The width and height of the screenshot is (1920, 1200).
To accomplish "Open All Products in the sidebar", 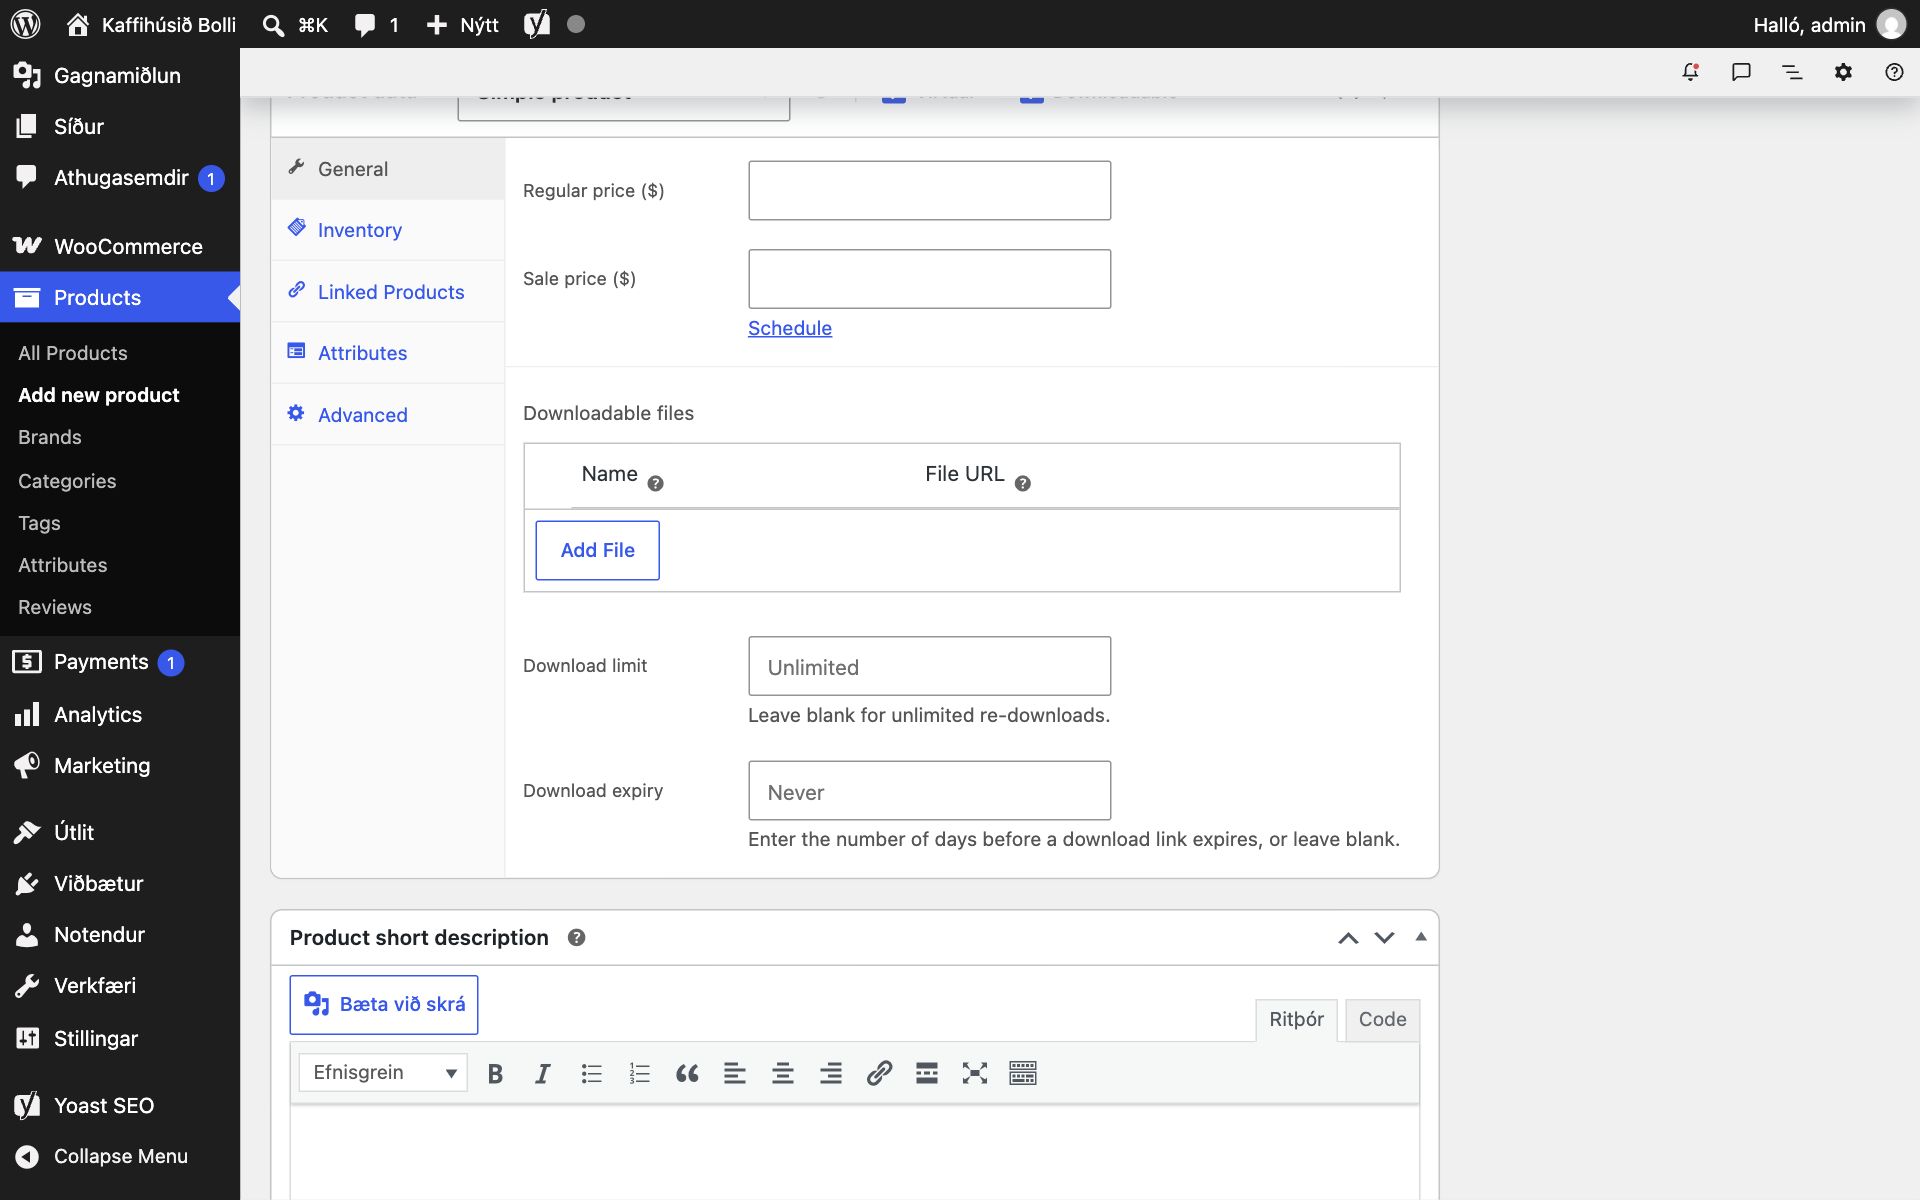I will pos(73,353).
